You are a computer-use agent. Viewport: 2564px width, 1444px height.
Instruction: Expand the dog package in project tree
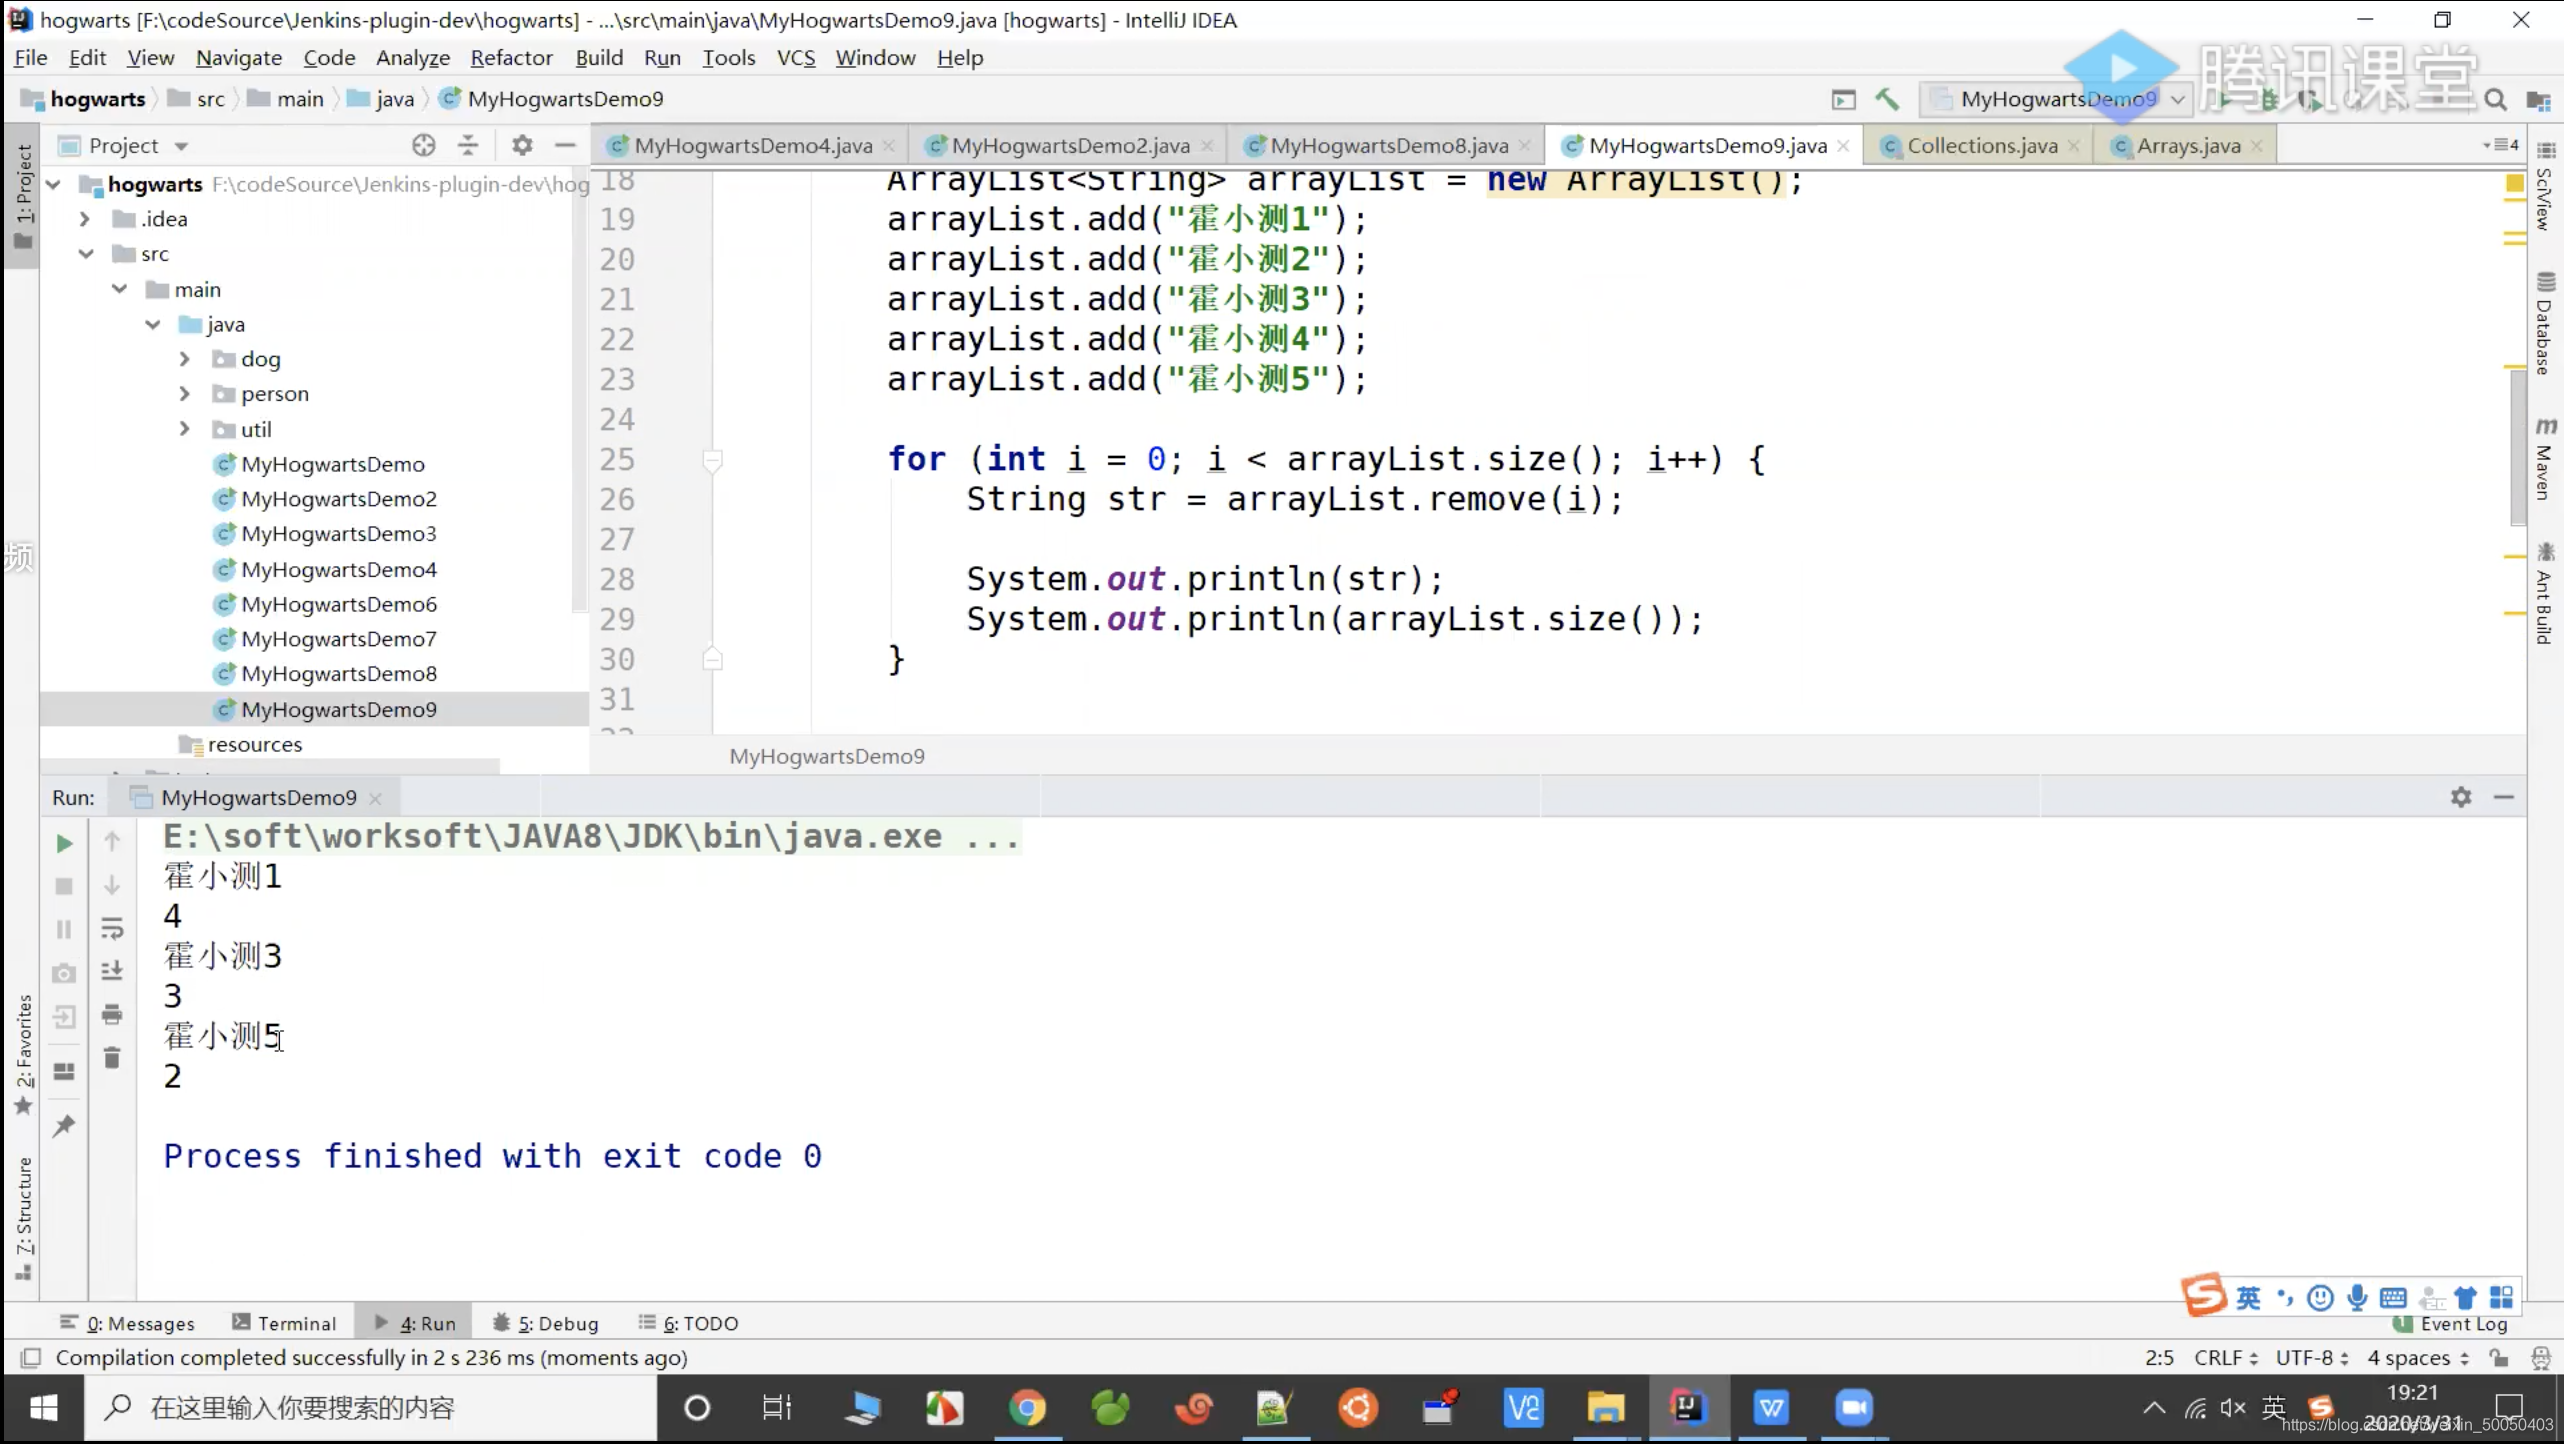(185, 359)
